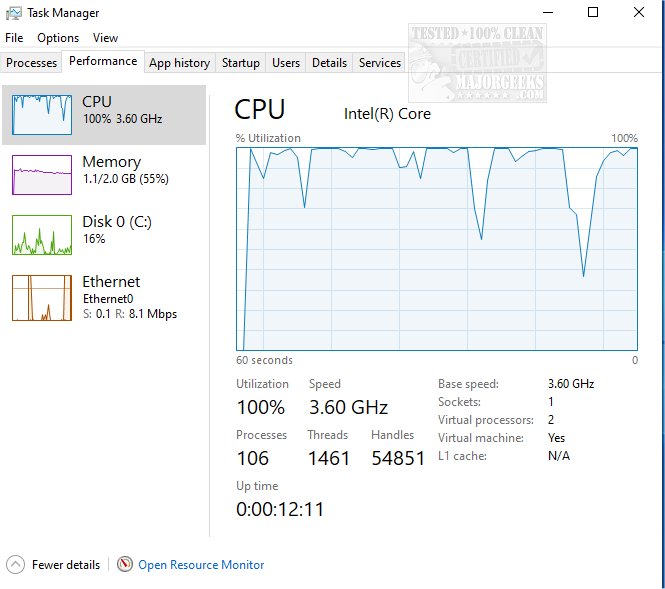The height and width of the screenshot is (589, 665).
Task: Click the Resource Monitor gauge icon
Action: tap(125, 565)
